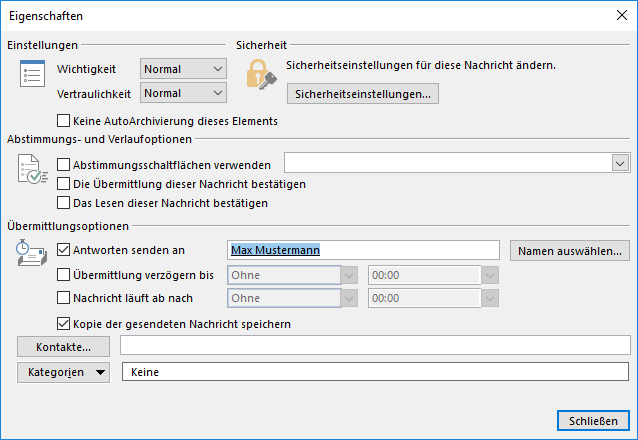Image resolution: width=638 pixels, height=440 pixels.
Task: Expand the voting buttons combo box
Action: coord(620,163)
